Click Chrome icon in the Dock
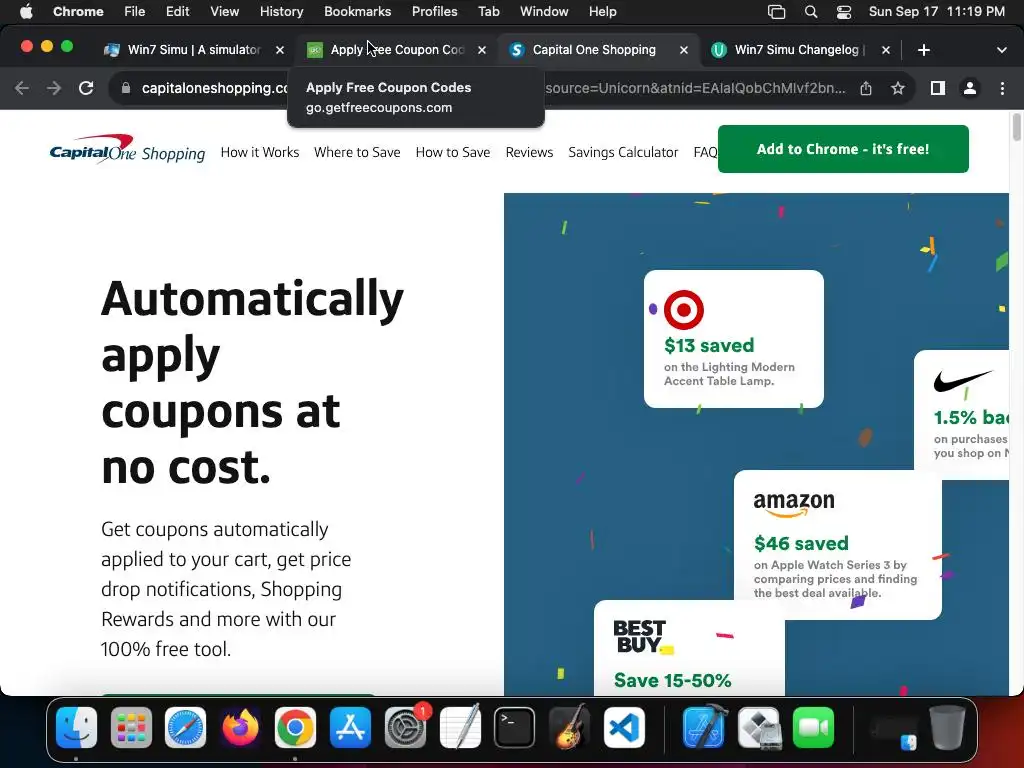The height and width of the screenshot is (768, 1024). 295,728
